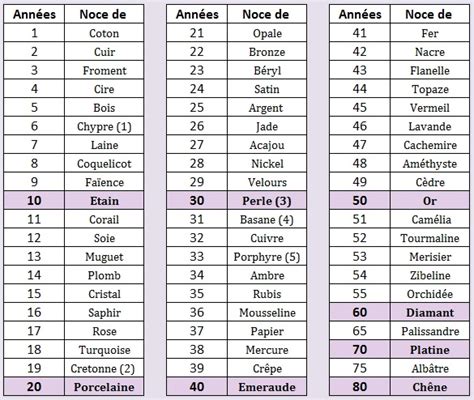Viewport: 474px width, 400px height.
Task: Click the Turquoise cell for year 18
Action: [x=104, y=350]
